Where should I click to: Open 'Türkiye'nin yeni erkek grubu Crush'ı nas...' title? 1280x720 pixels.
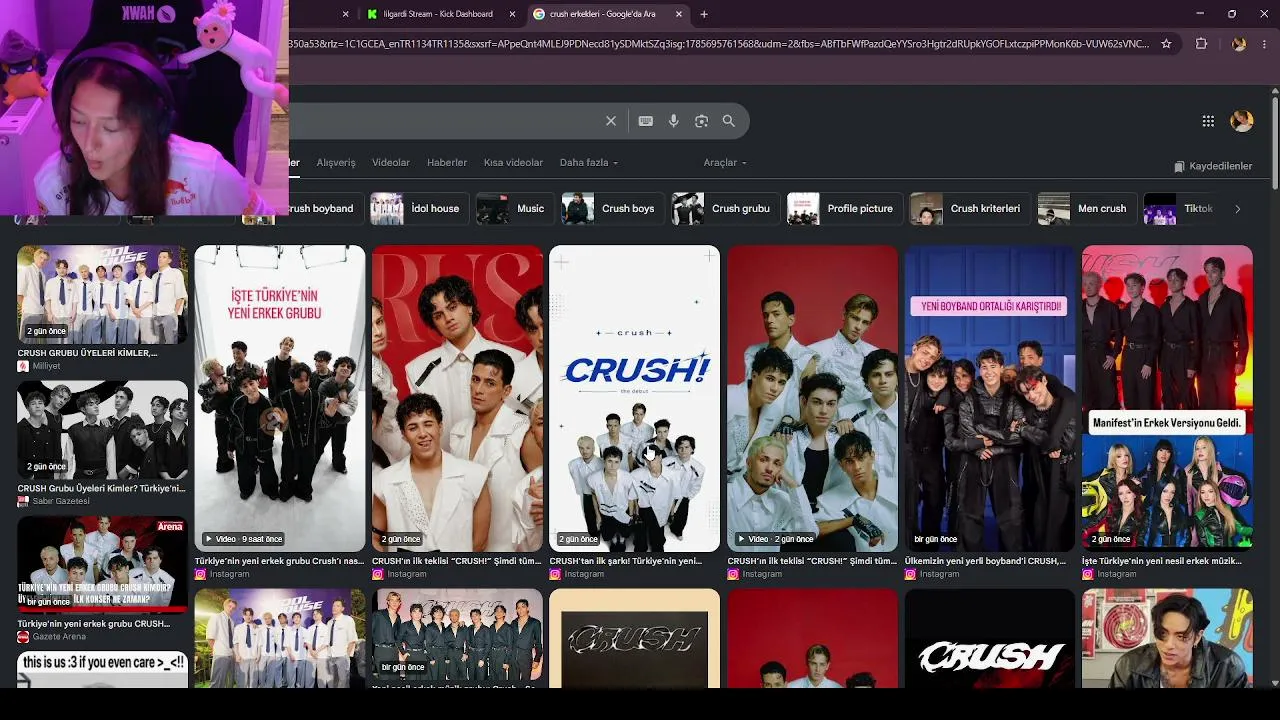[280, 561]
